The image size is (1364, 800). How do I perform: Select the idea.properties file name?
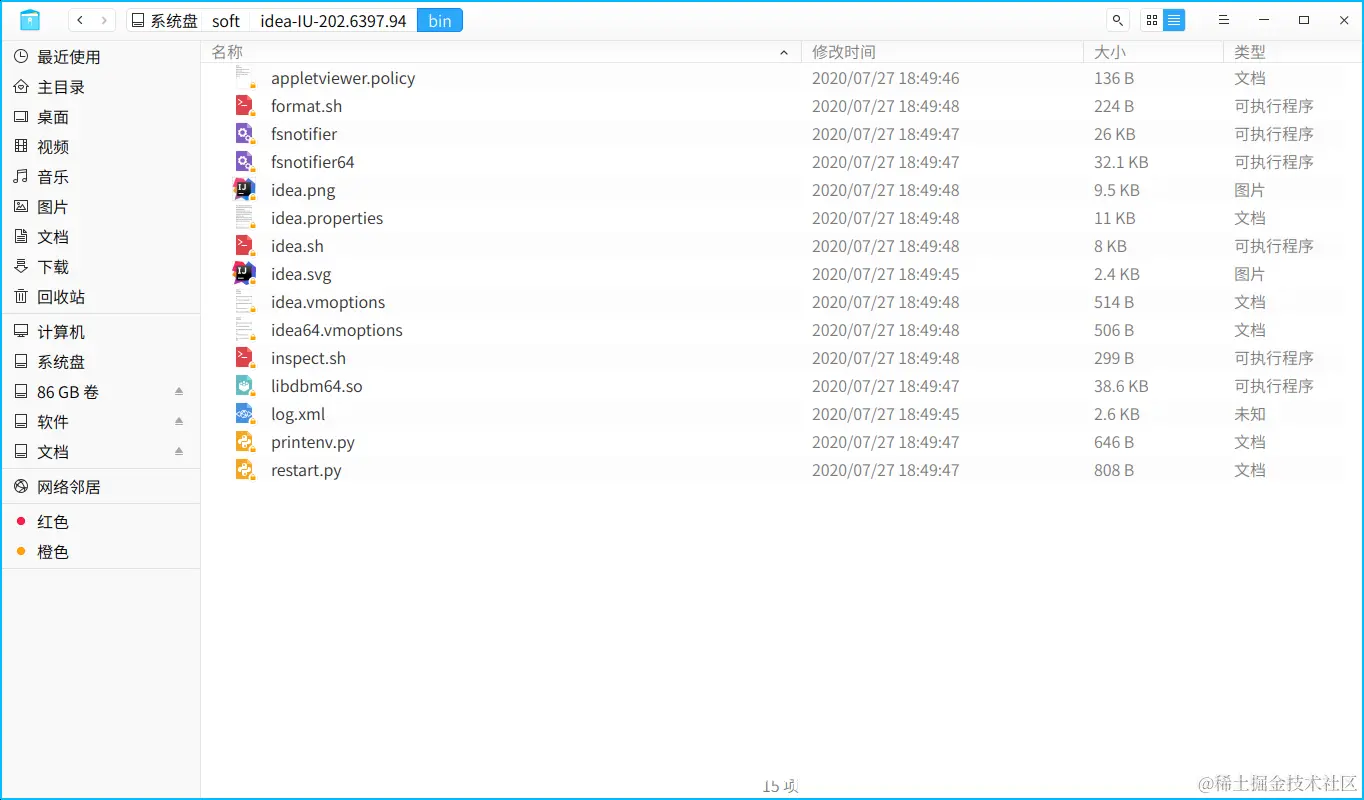(x=327, y=218)
